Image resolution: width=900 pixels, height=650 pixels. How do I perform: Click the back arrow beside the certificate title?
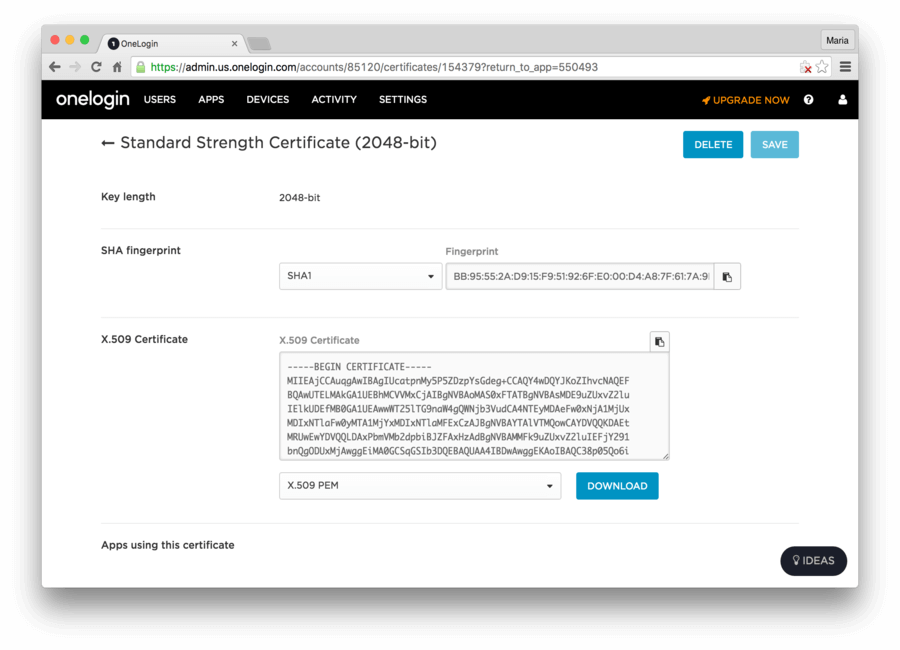[107, 143]
